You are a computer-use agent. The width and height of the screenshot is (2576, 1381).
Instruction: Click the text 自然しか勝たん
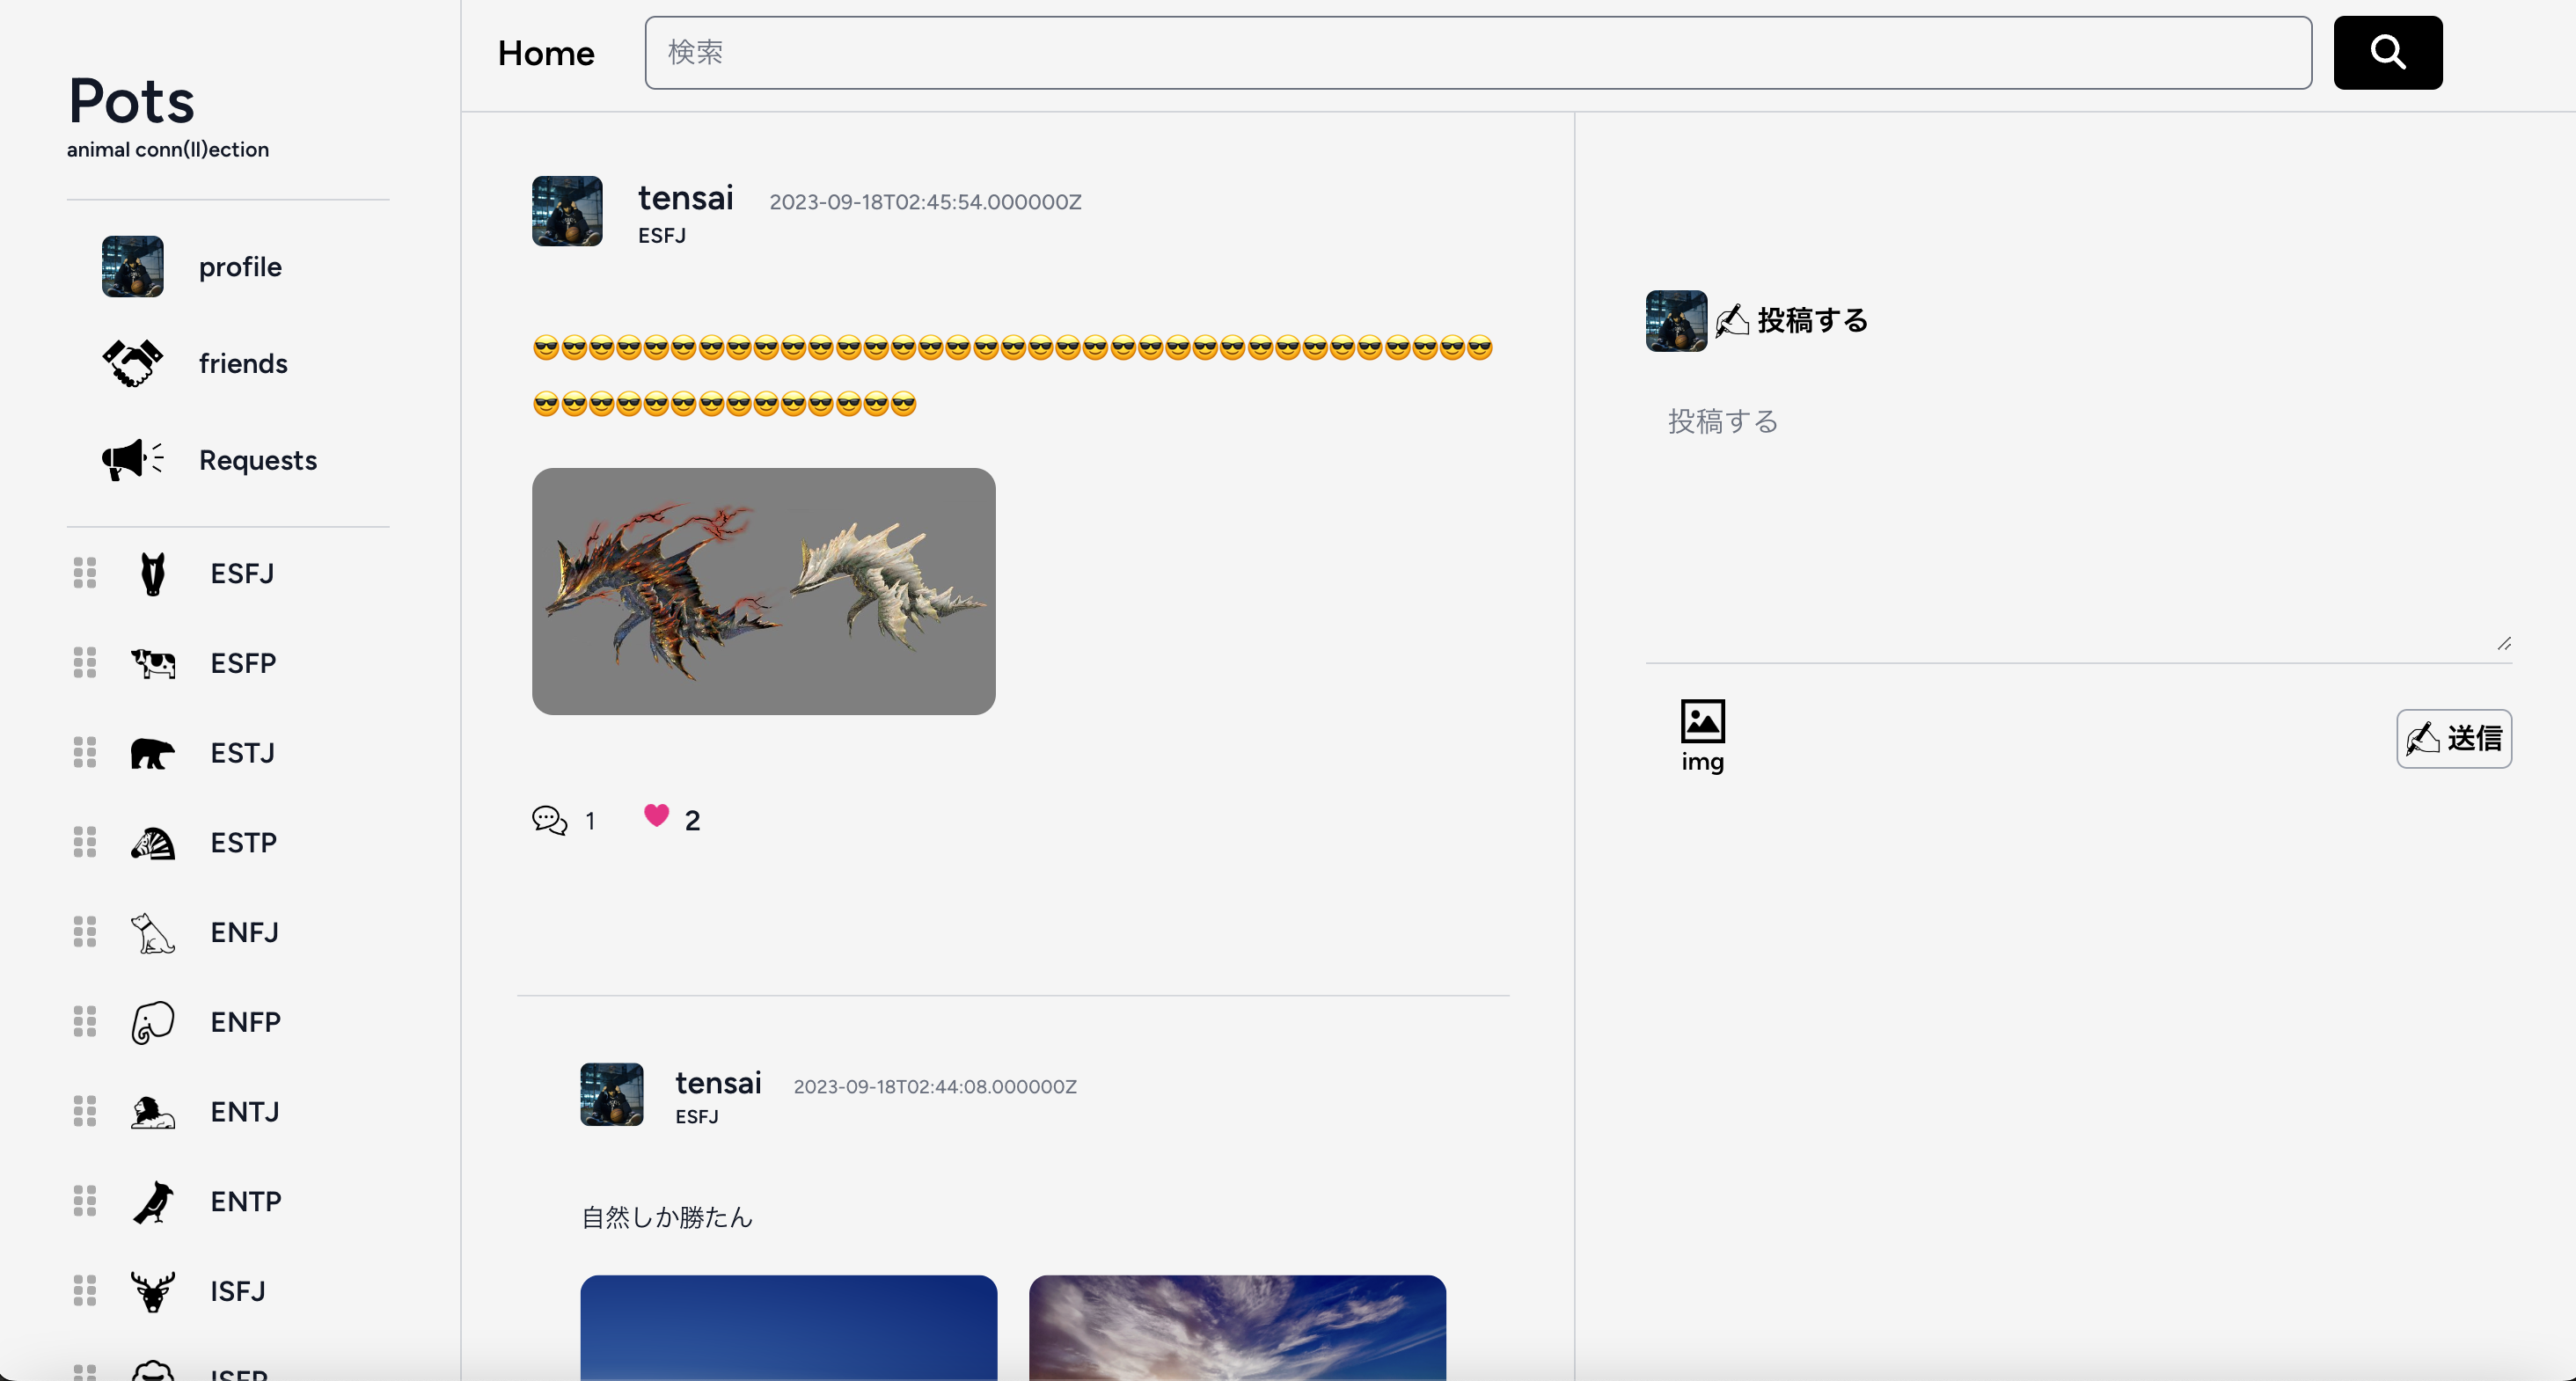667,1217
